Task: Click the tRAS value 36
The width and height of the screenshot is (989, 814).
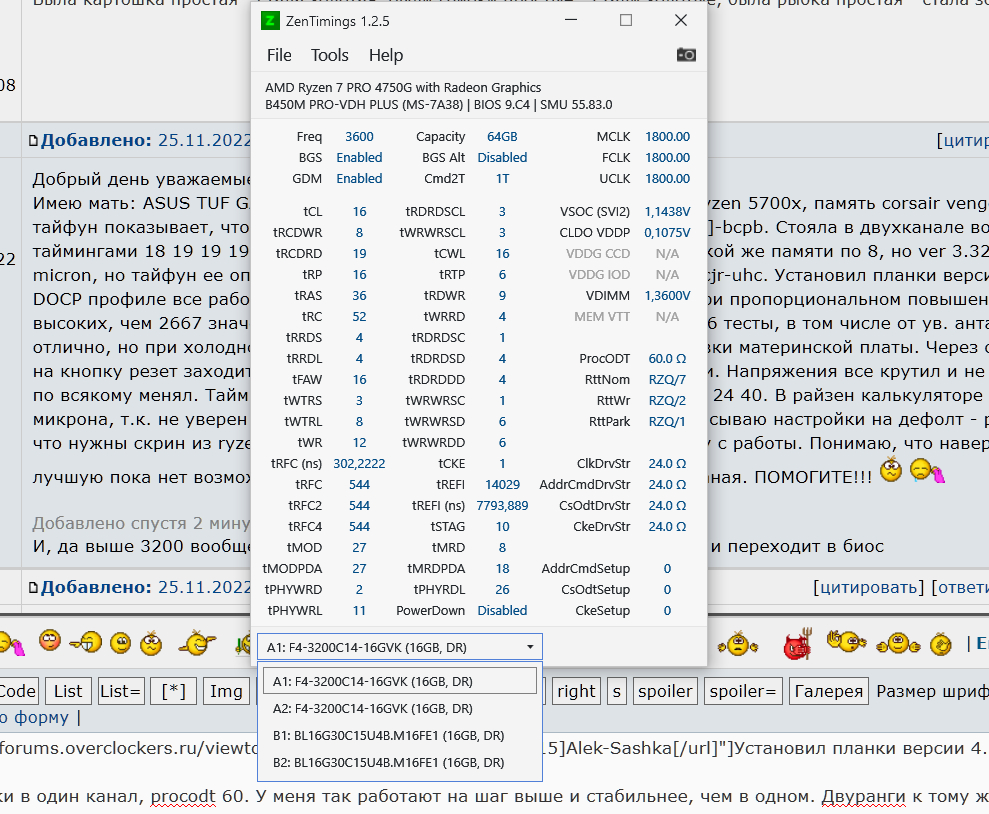Action: (360, 296)
